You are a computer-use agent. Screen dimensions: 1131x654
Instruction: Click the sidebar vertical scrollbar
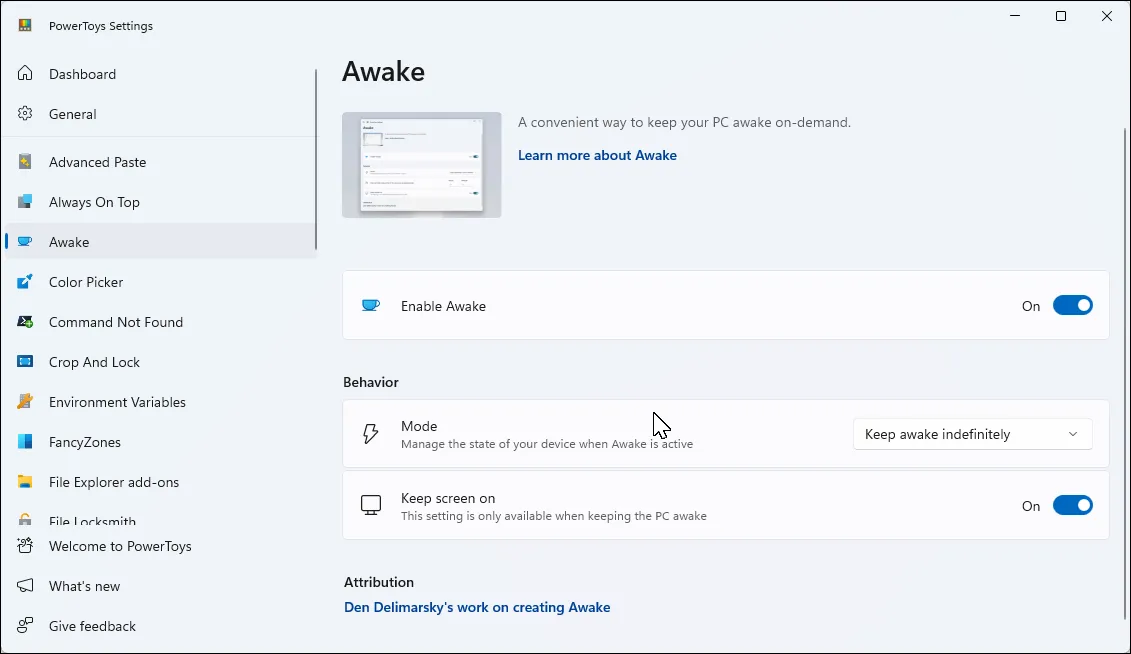coord(316,160)
